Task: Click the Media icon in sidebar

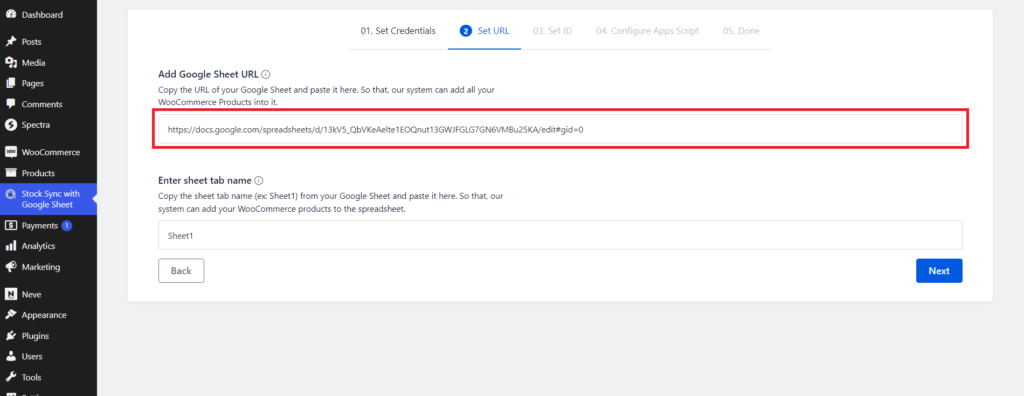Action: coord(10,63)
